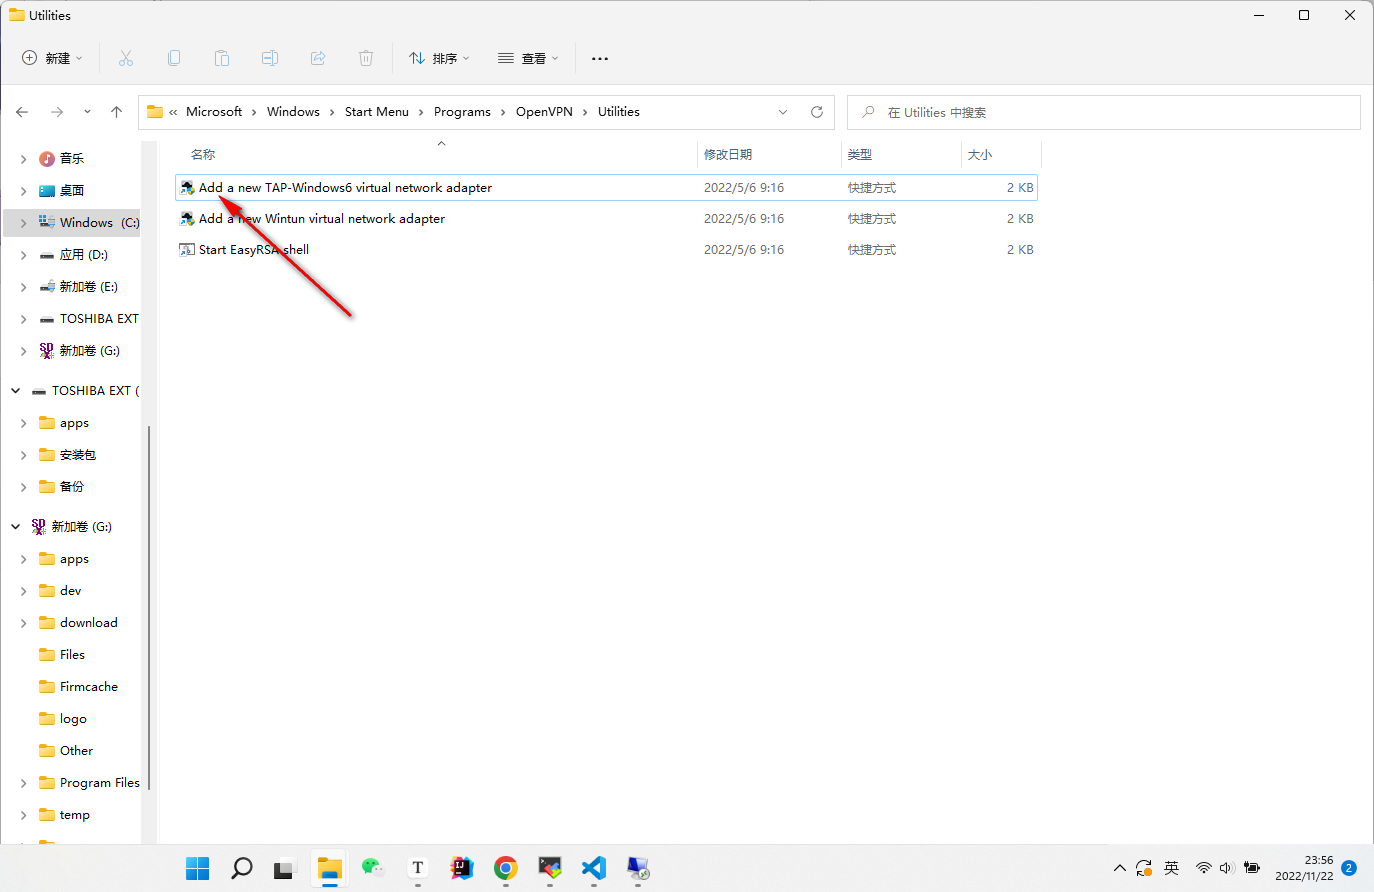Expand the Program Files folder node
This screenshot has height=892, width=1374.
(23, 782)
